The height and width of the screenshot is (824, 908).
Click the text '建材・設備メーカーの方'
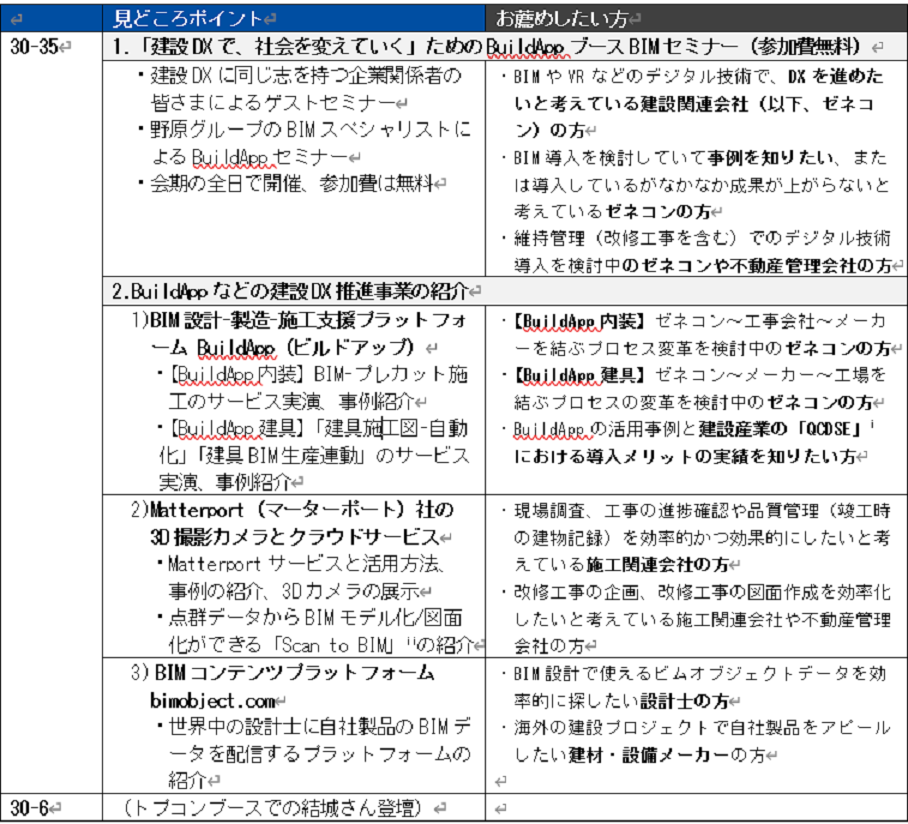pos(667,755)
